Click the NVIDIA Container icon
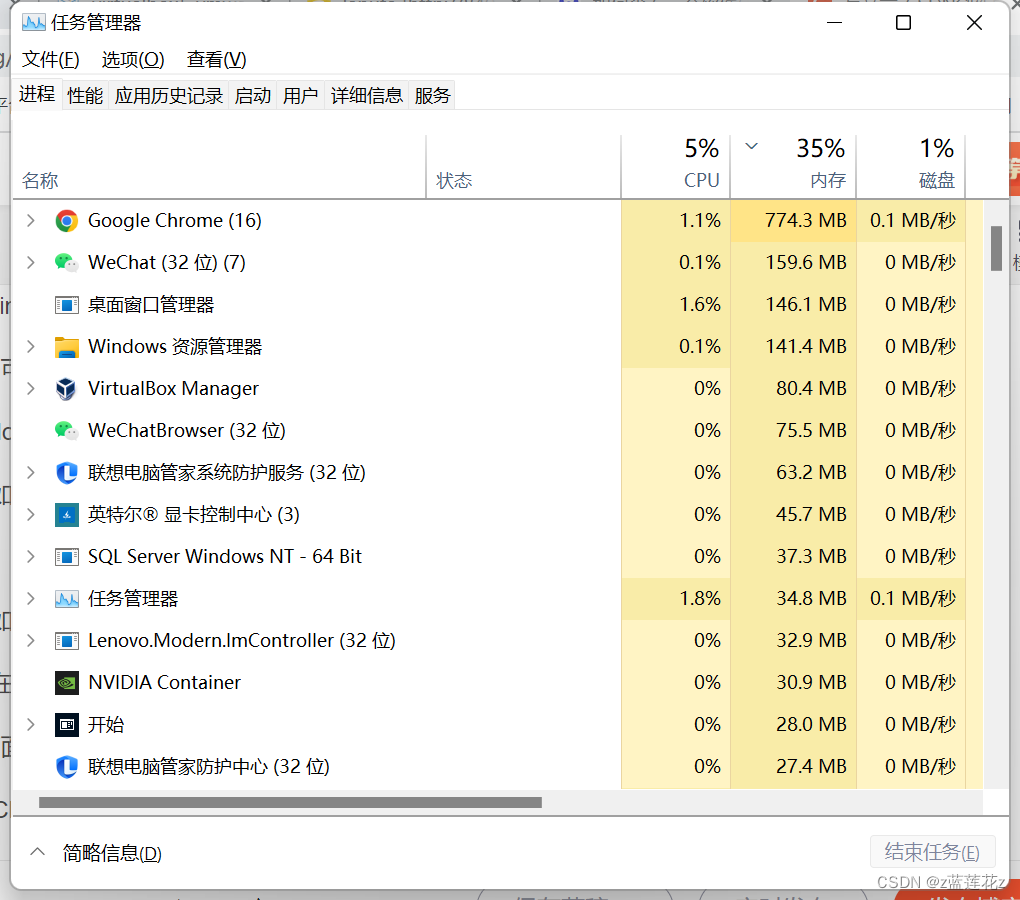1020x900 pixels. pos(66,683)
